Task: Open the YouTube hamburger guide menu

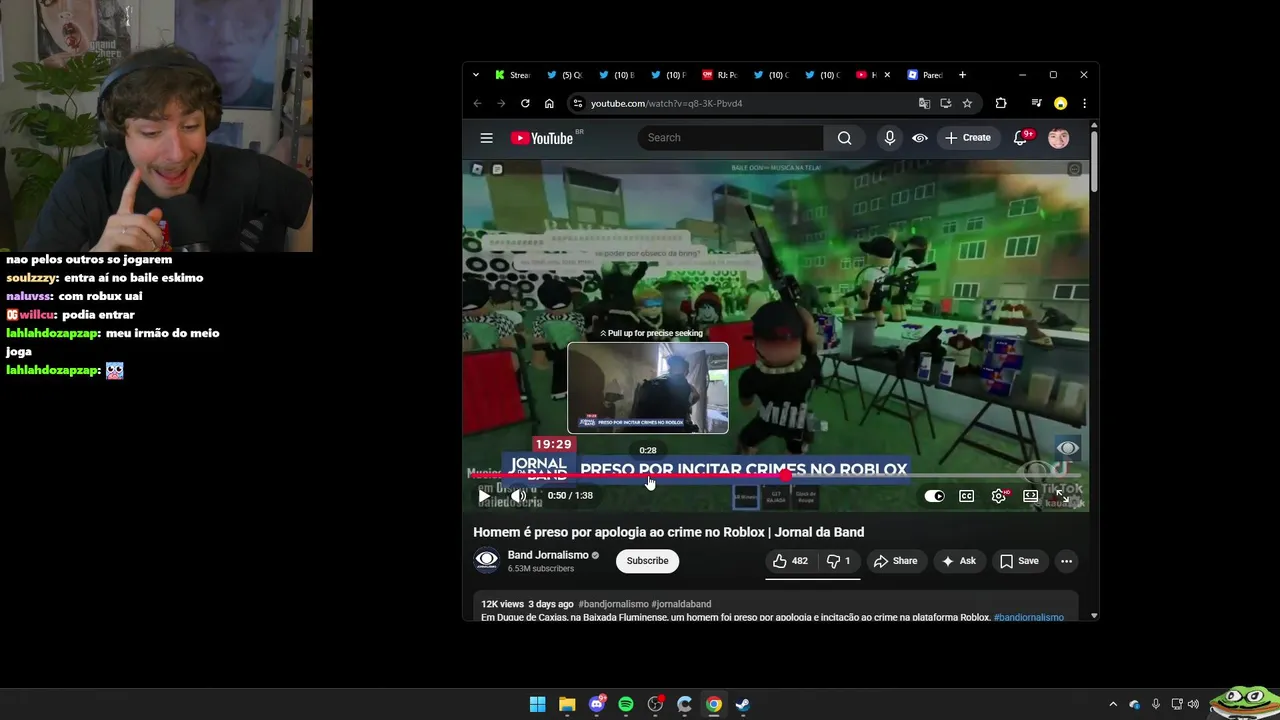Action: pyautogui.click(x=486, y=138)
